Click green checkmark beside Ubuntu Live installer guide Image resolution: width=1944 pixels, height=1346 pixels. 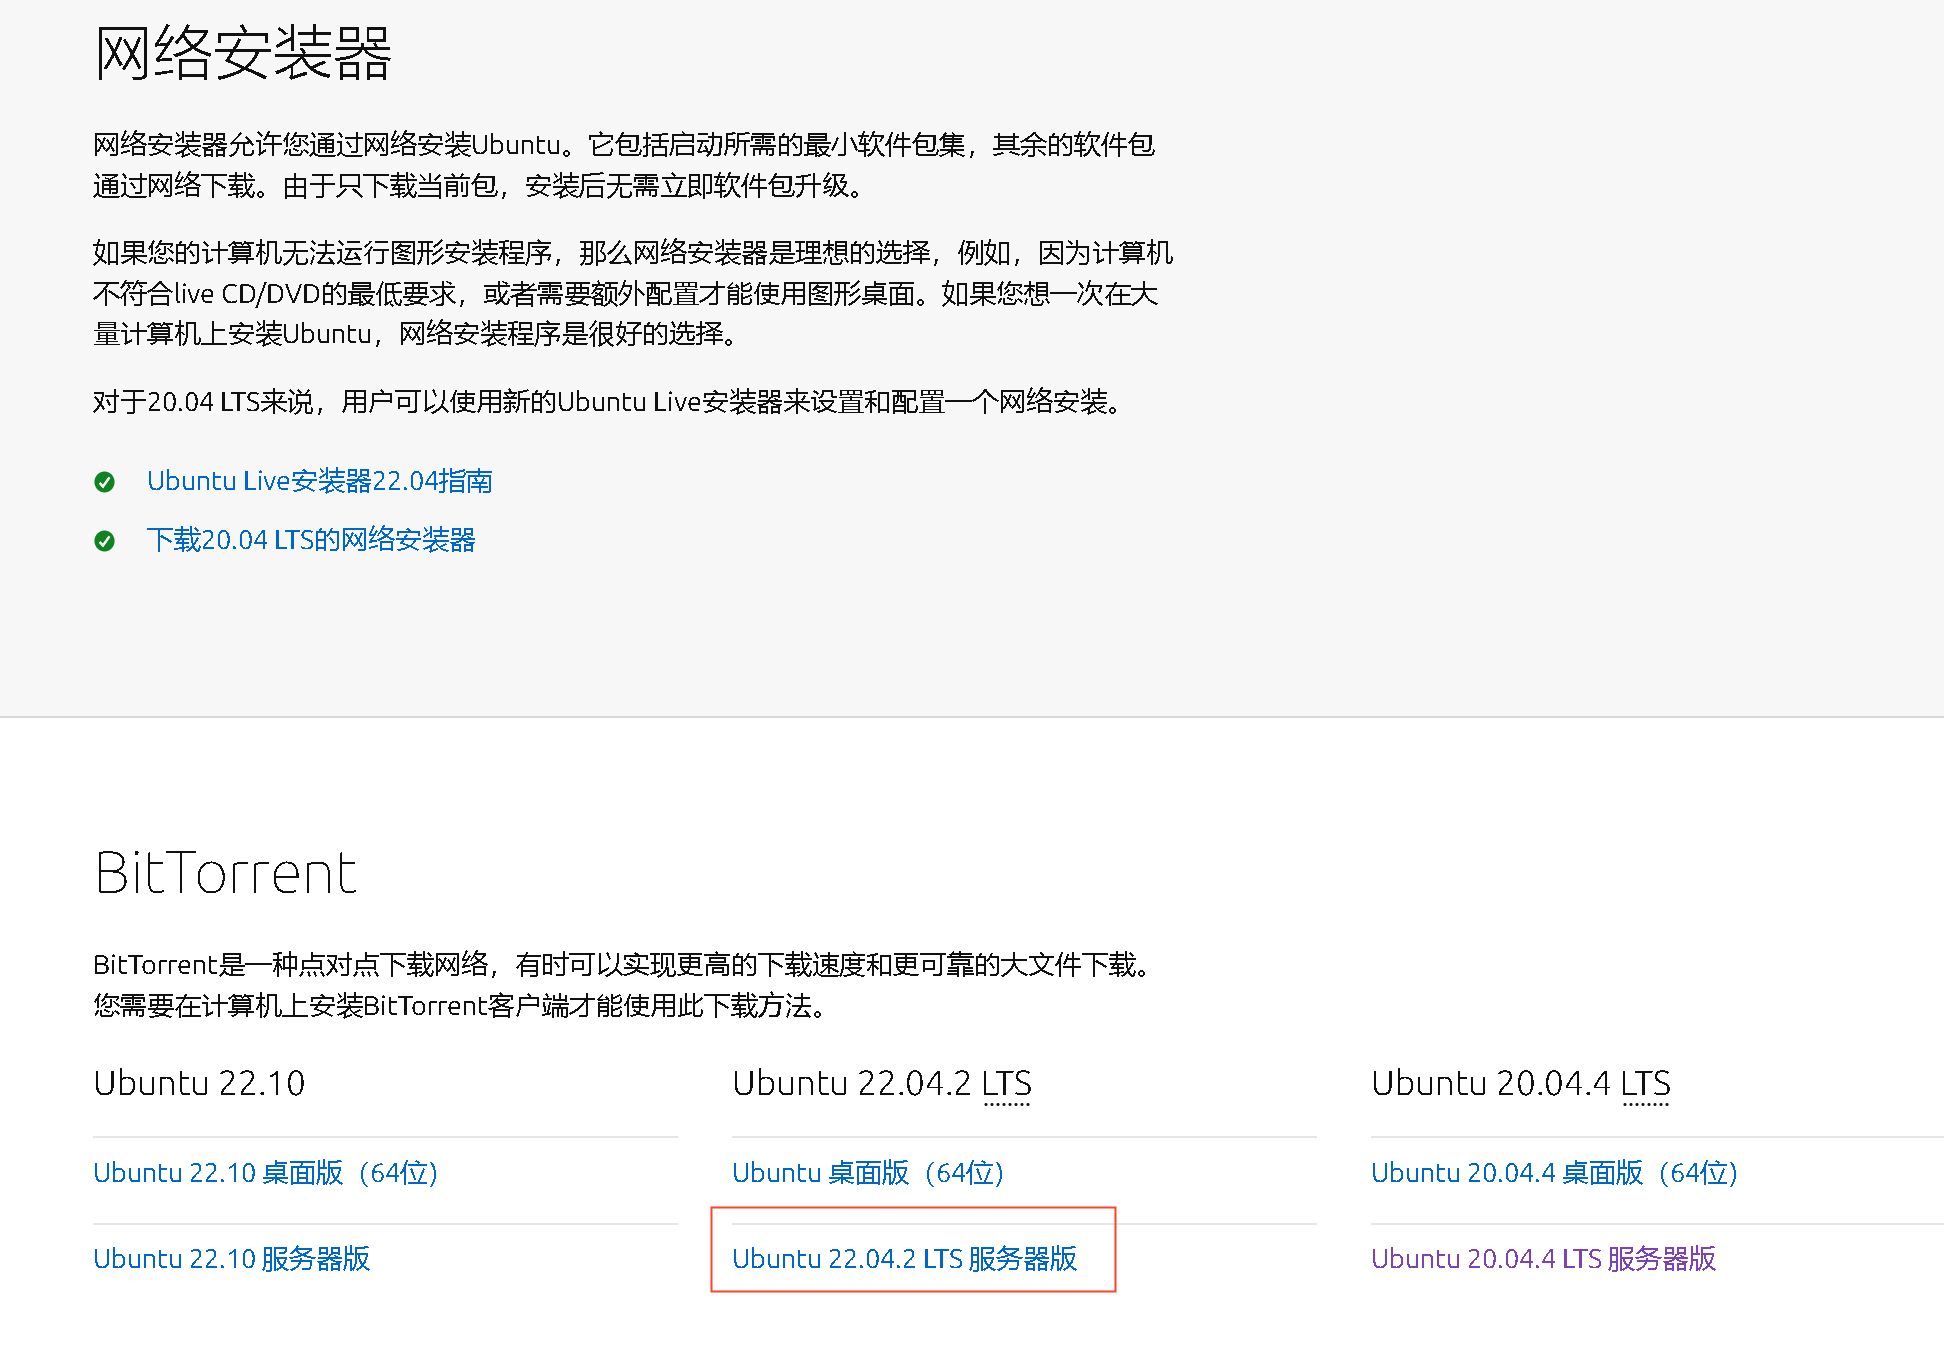tap(104, 482)
